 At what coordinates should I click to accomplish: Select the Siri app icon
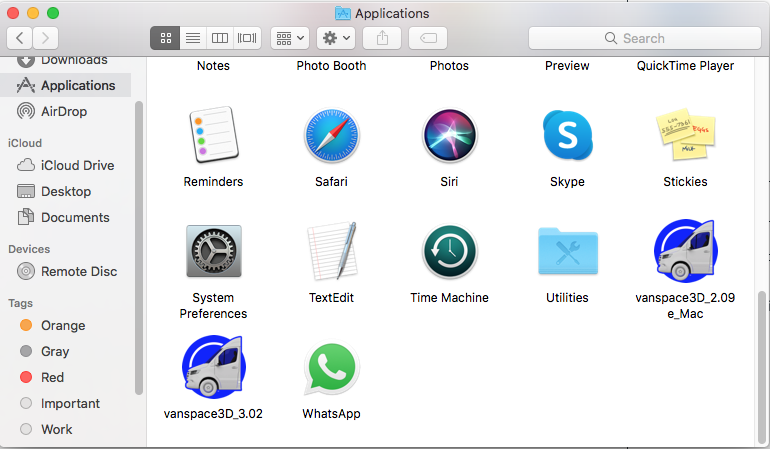tap(449, 136)
